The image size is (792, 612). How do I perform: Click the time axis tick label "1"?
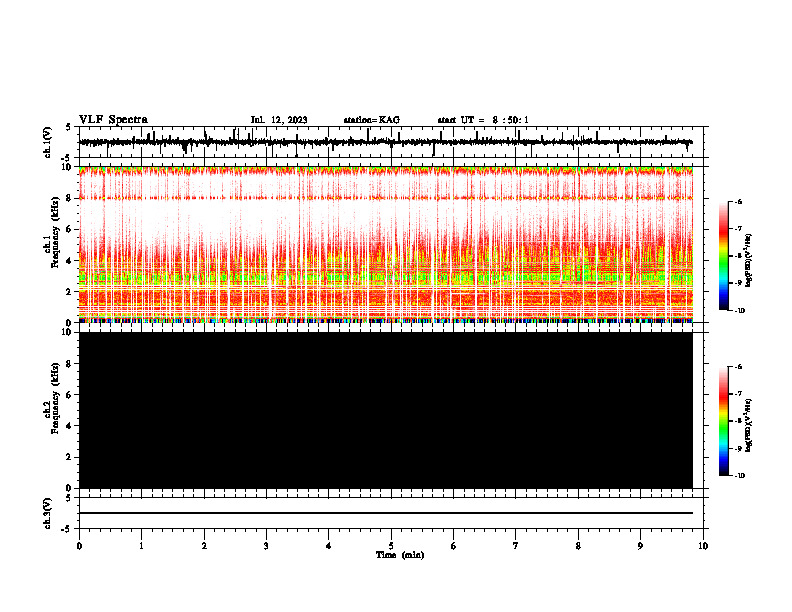141,546
